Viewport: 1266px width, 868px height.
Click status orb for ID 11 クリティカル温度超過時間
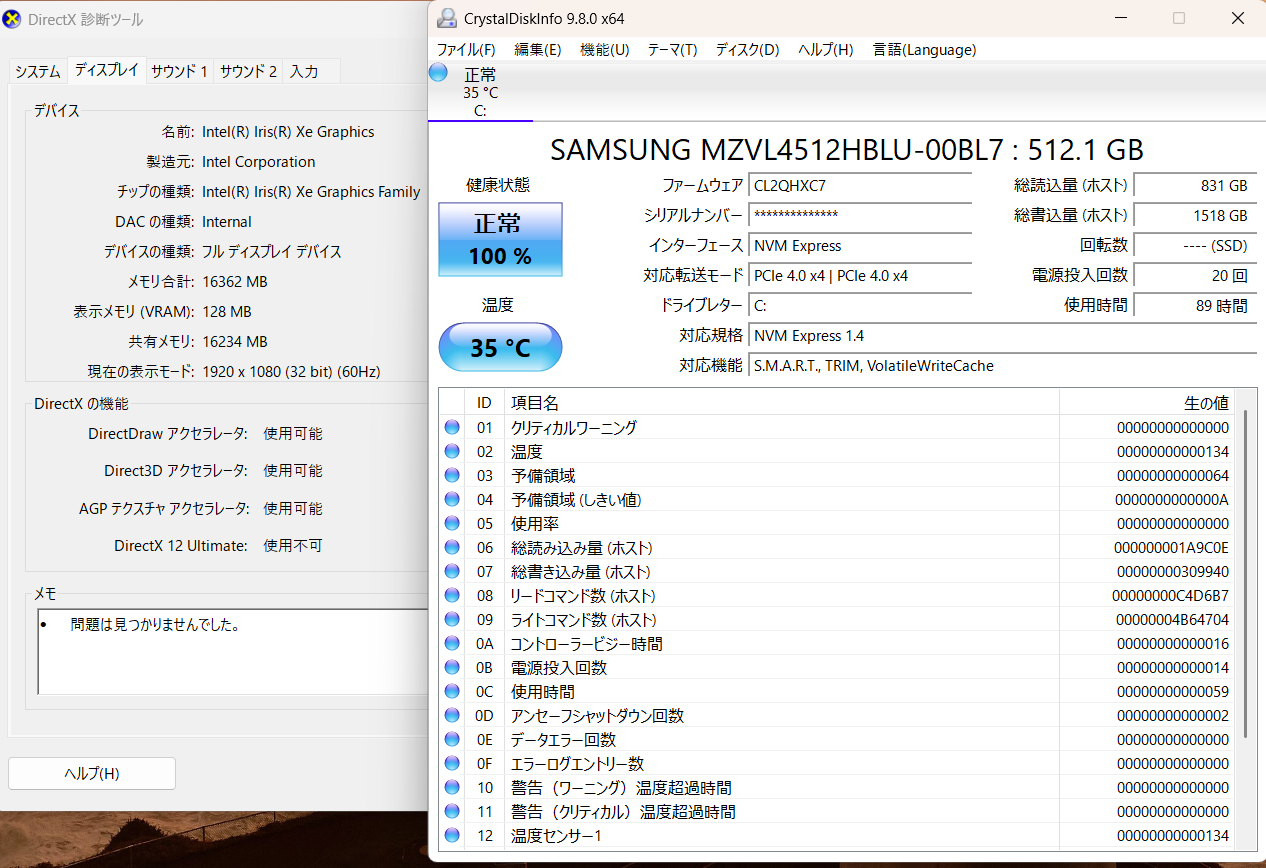tap(452, 811)
